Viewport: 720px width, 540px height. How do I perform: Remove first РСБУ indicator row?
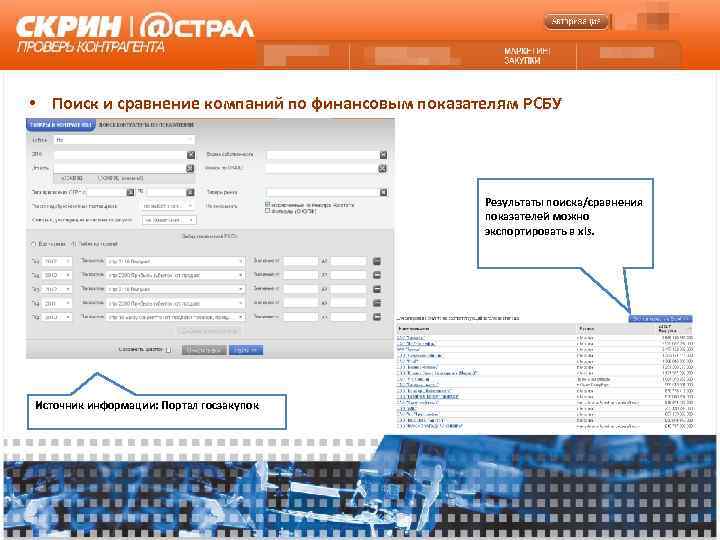pos(377,261)
